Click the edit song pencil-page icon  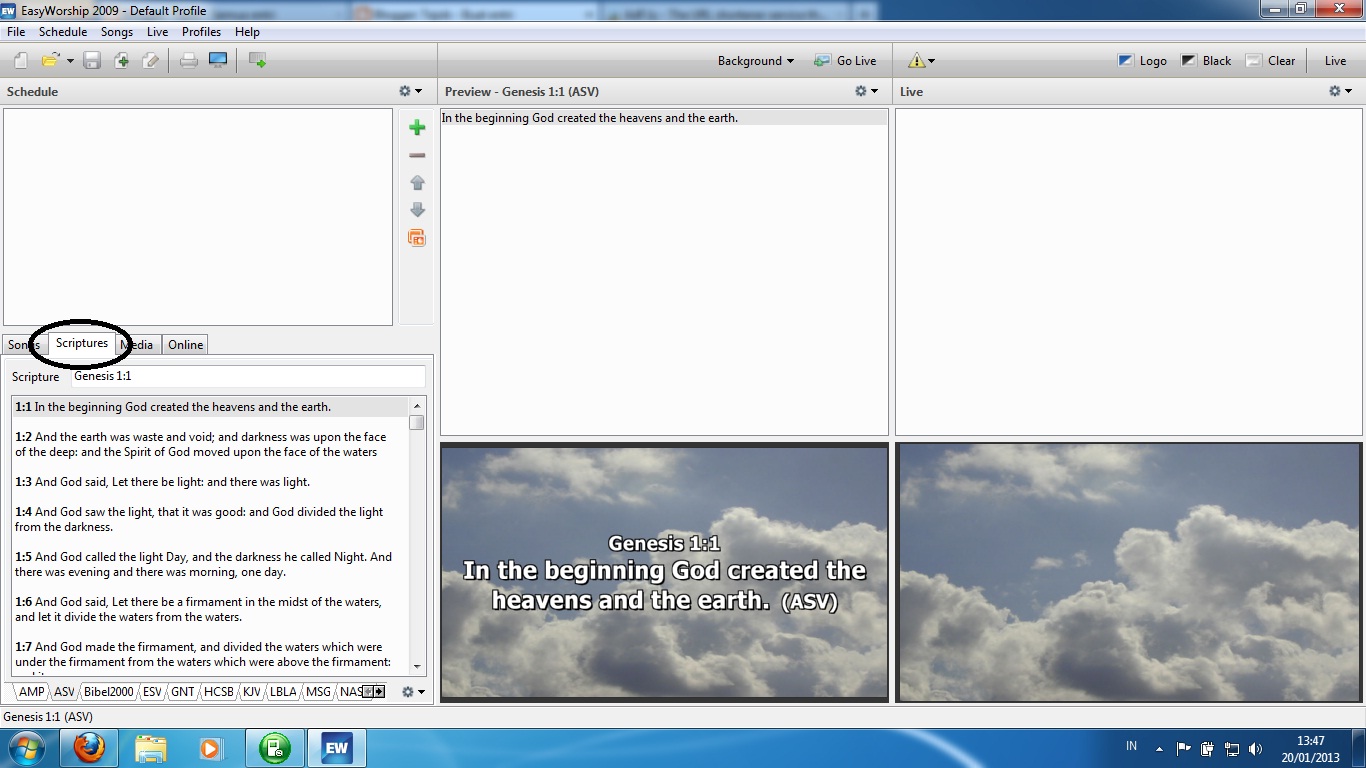click(150, 61)
